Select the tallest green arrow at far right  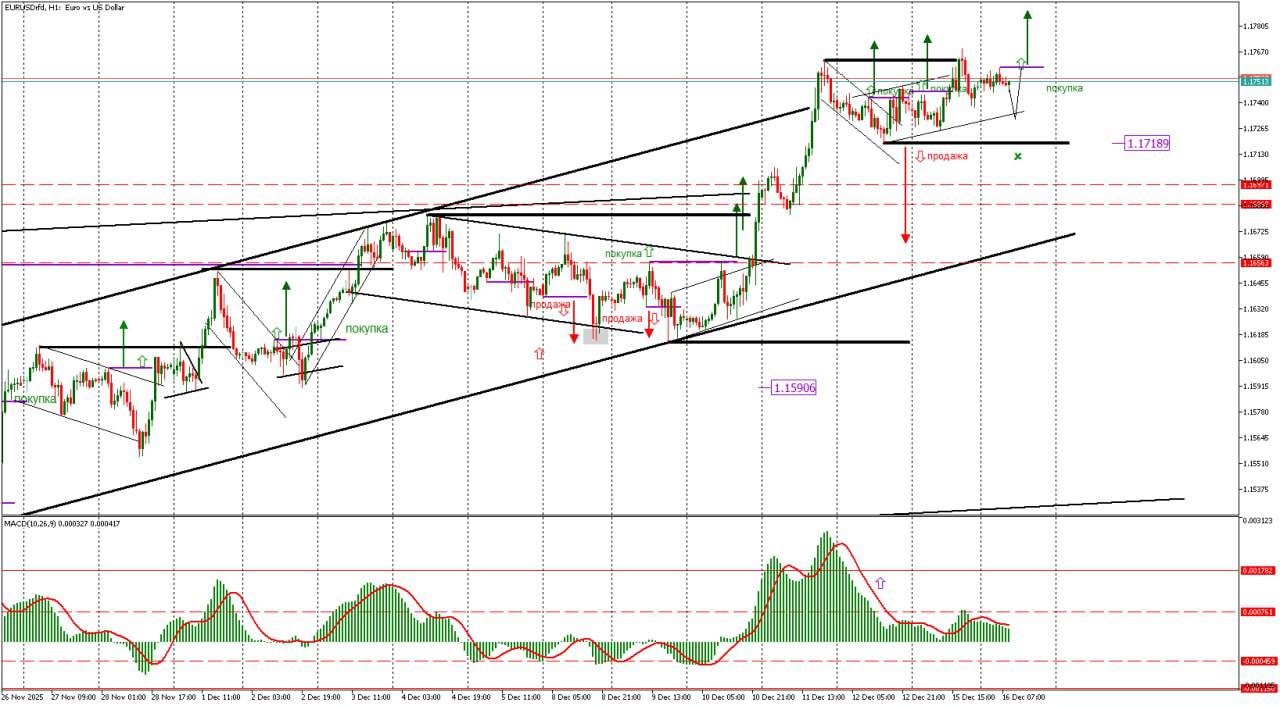(1027, 16)
